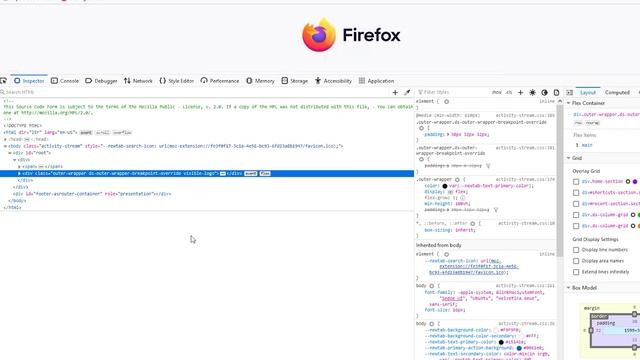
Task: Open the Performance tab
Action: [220, 81]
